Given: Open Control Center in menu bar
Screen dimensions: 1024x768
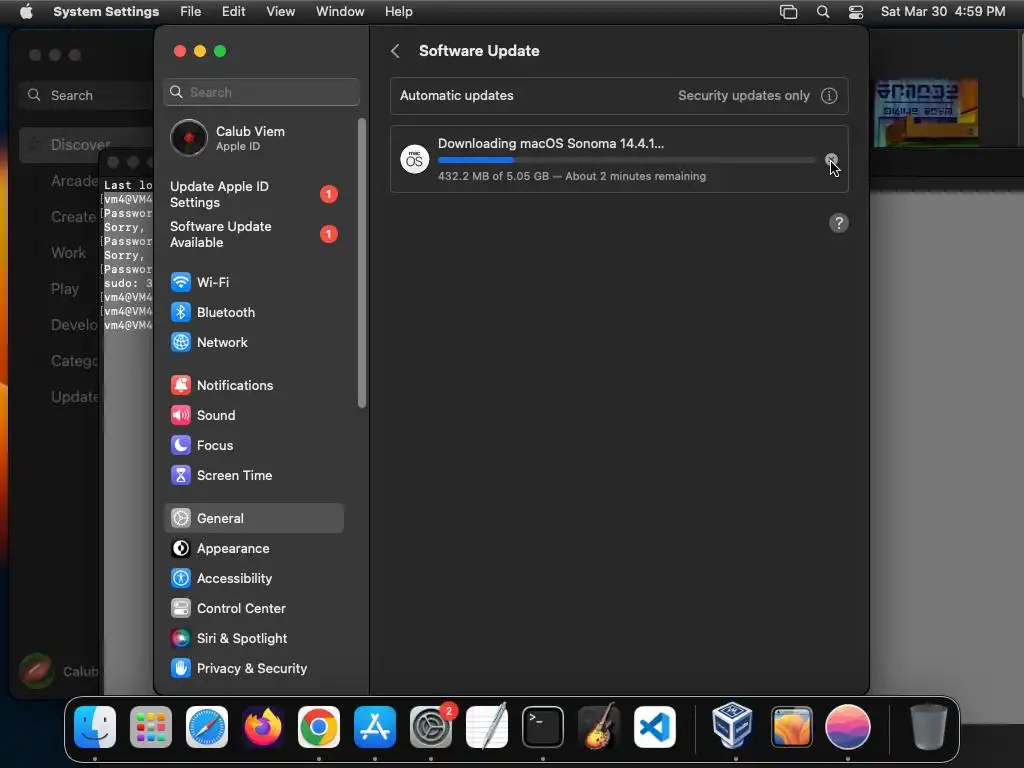Looking at the screenshot, I should click(856, 12).
